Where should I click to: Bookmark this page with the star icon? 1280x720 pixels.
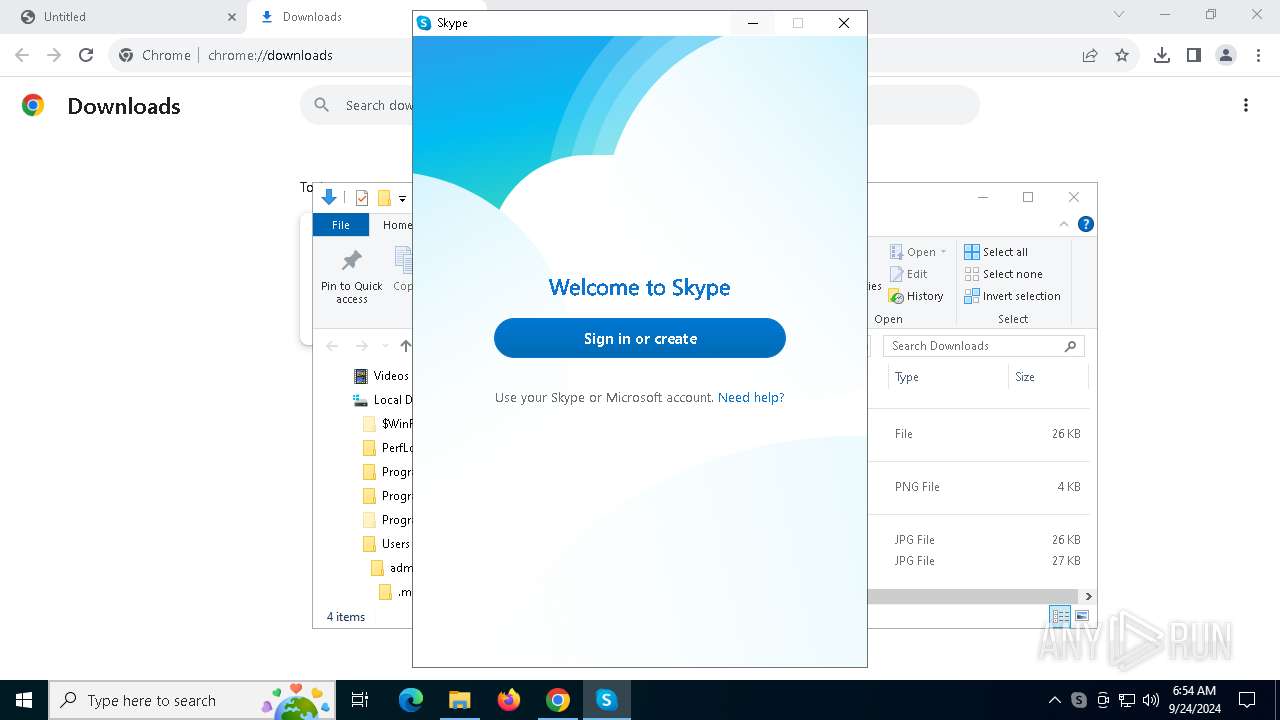[1122, 55]
